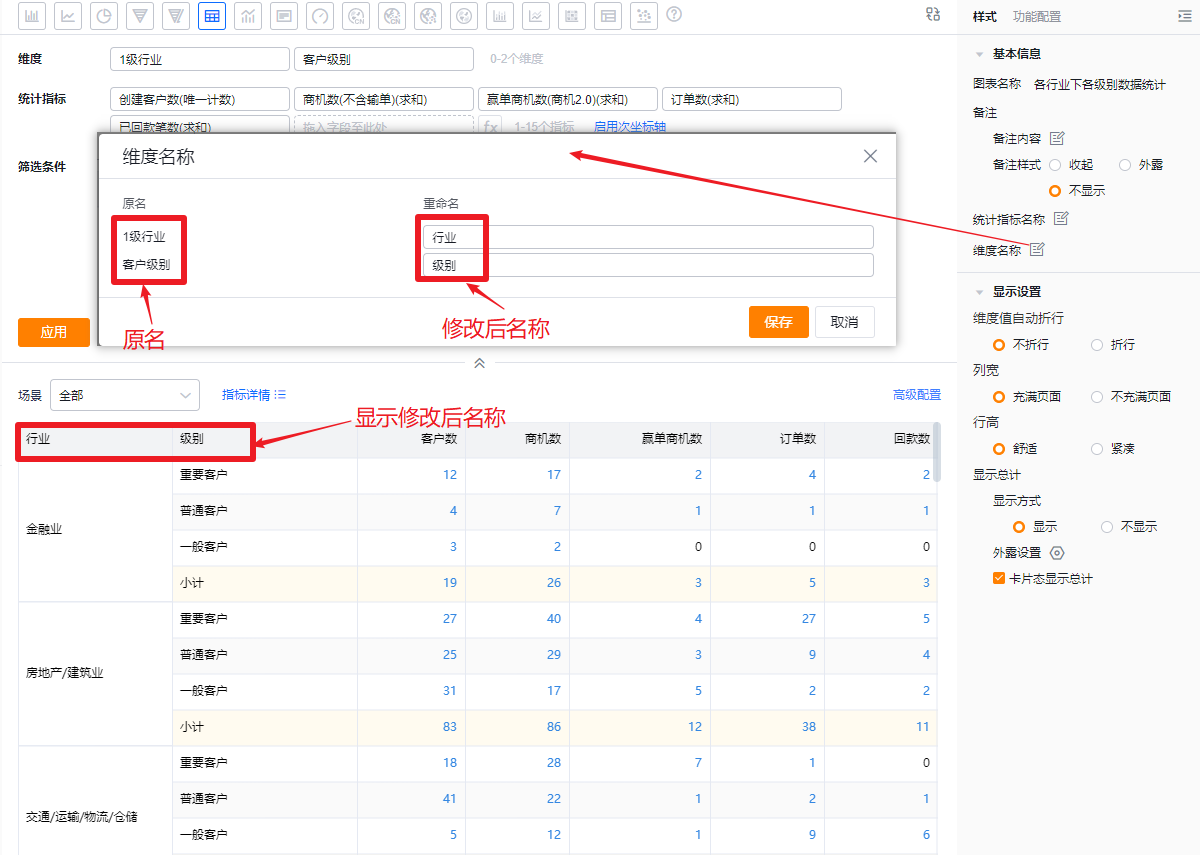This screenshot has height=855, width=1200.
Task: Open the 备注内容 edit icon
Action: (1057, 138)
